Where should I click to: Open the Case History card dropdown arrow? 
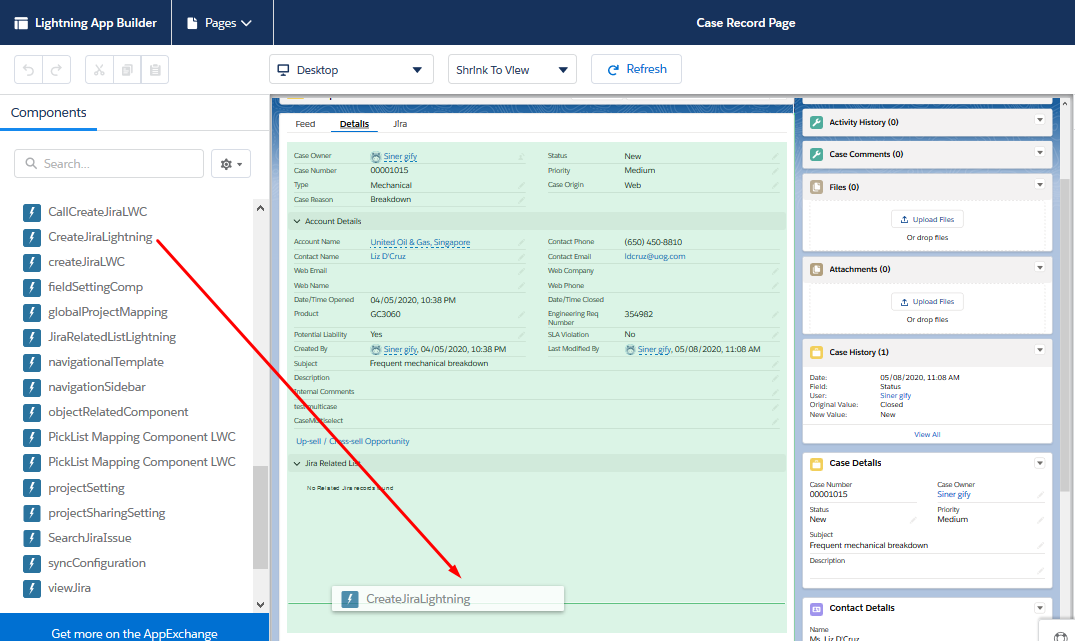click(1039, 350)
